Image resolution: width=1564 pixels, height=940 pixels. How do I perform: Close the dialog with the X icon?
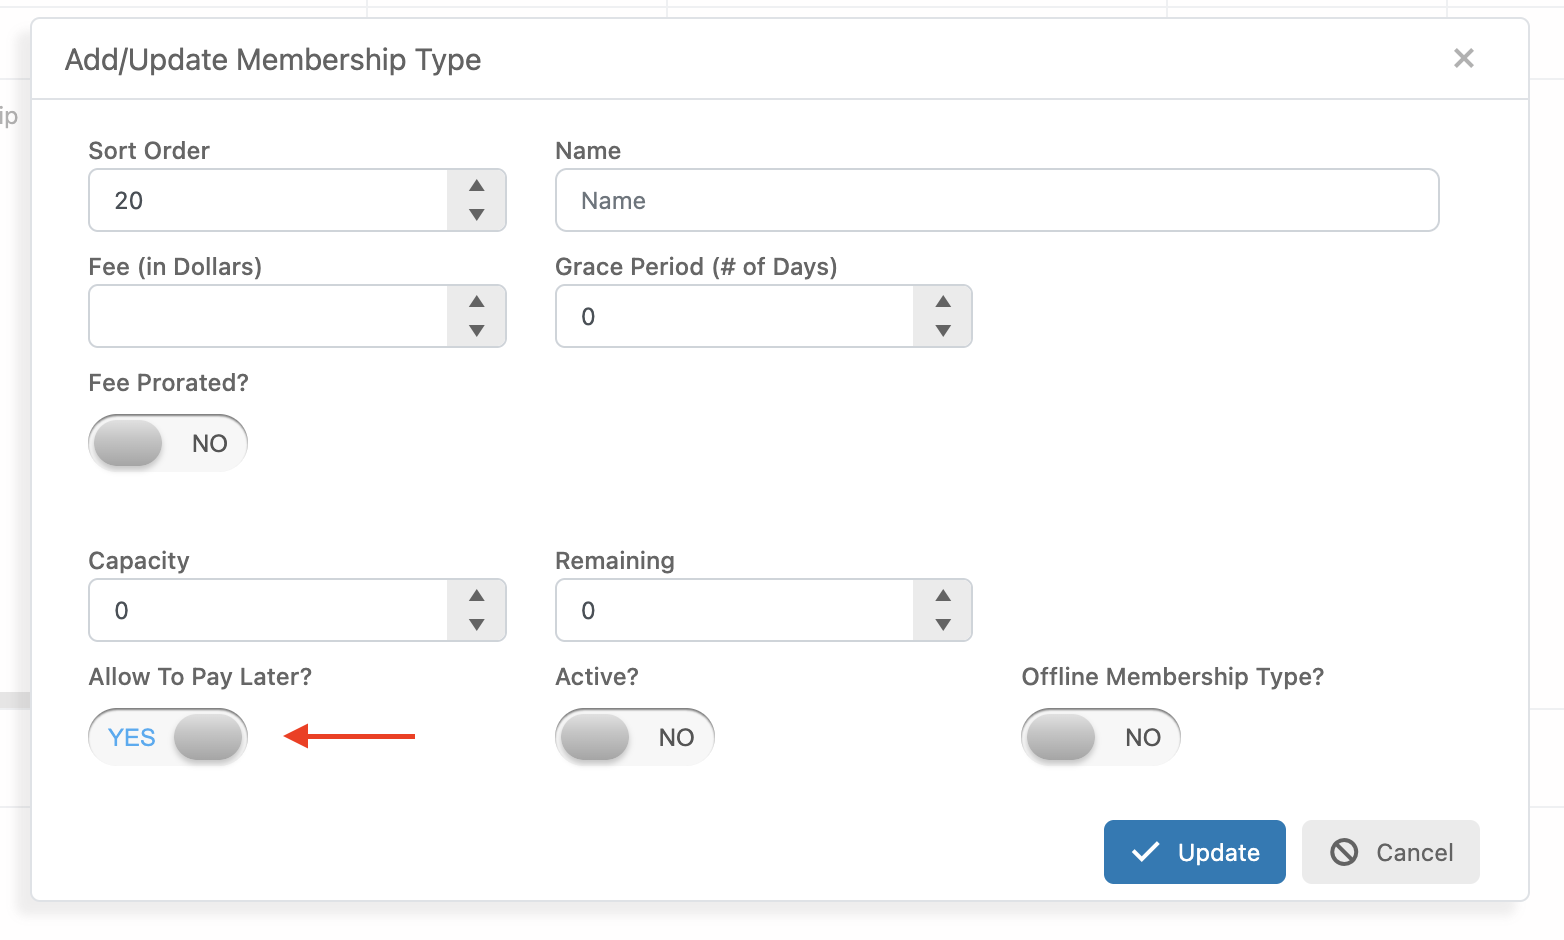[x=1463, y=59]
